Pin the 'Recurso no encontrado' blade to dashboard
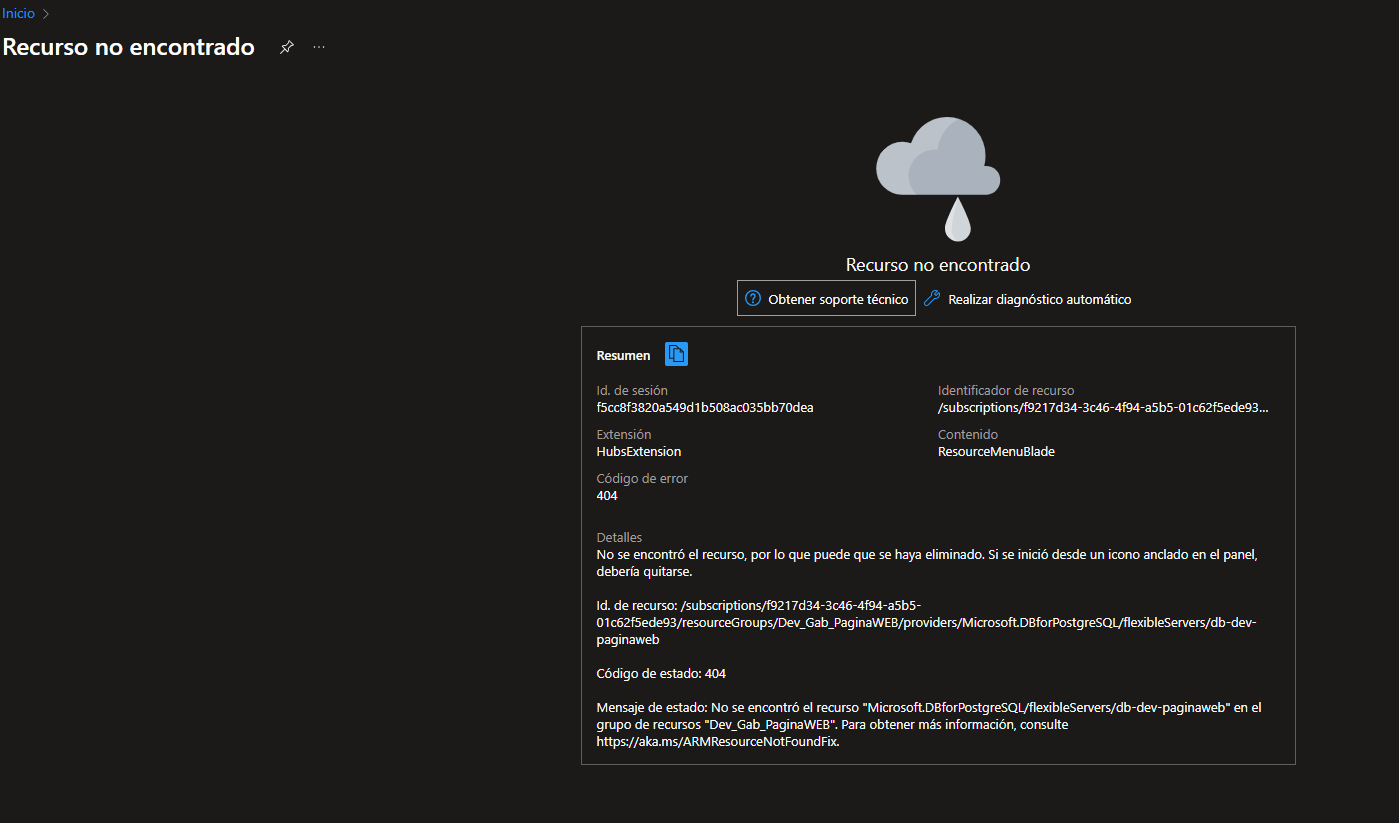Viewport: 1399px width, 823px height. point(287,47)
